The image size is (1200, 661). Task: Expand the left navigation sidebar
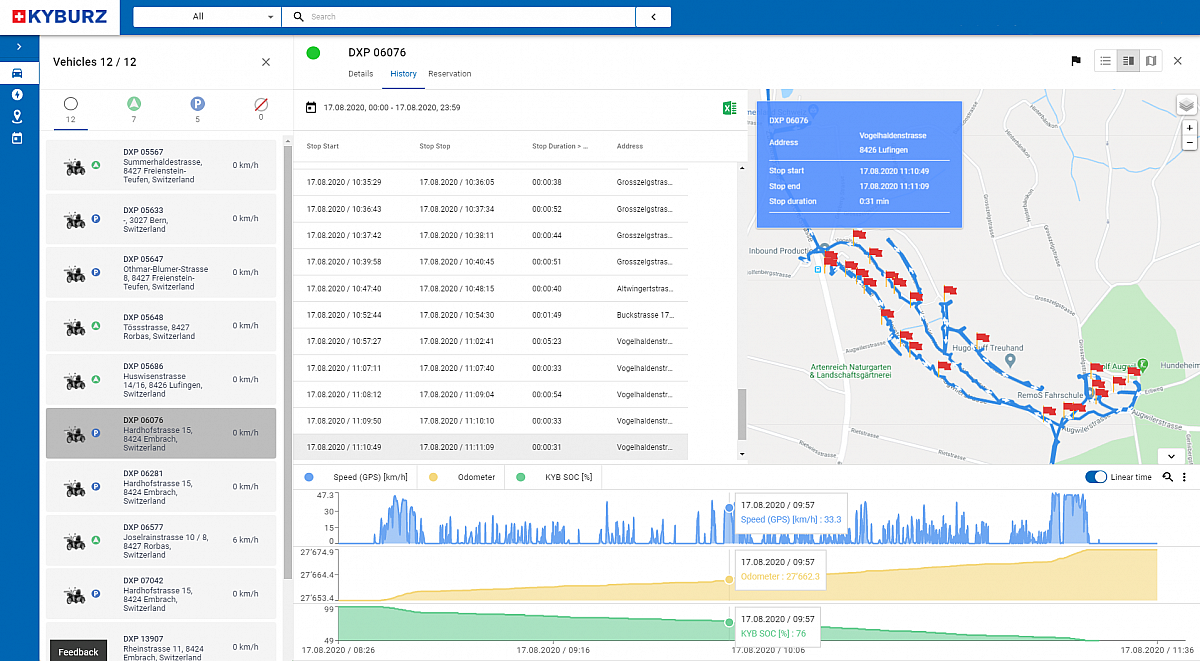[18, 47]
